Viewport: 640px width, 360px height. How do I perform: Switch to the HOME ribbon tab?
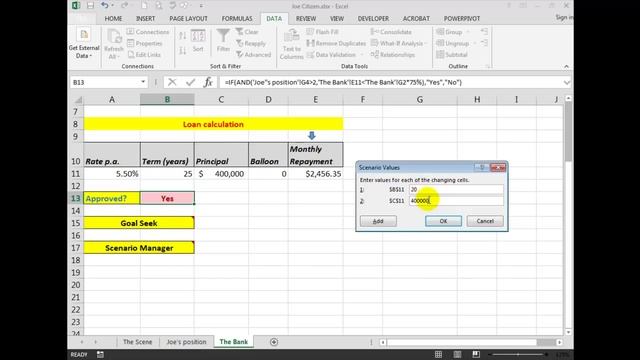(x=113, y=19)
